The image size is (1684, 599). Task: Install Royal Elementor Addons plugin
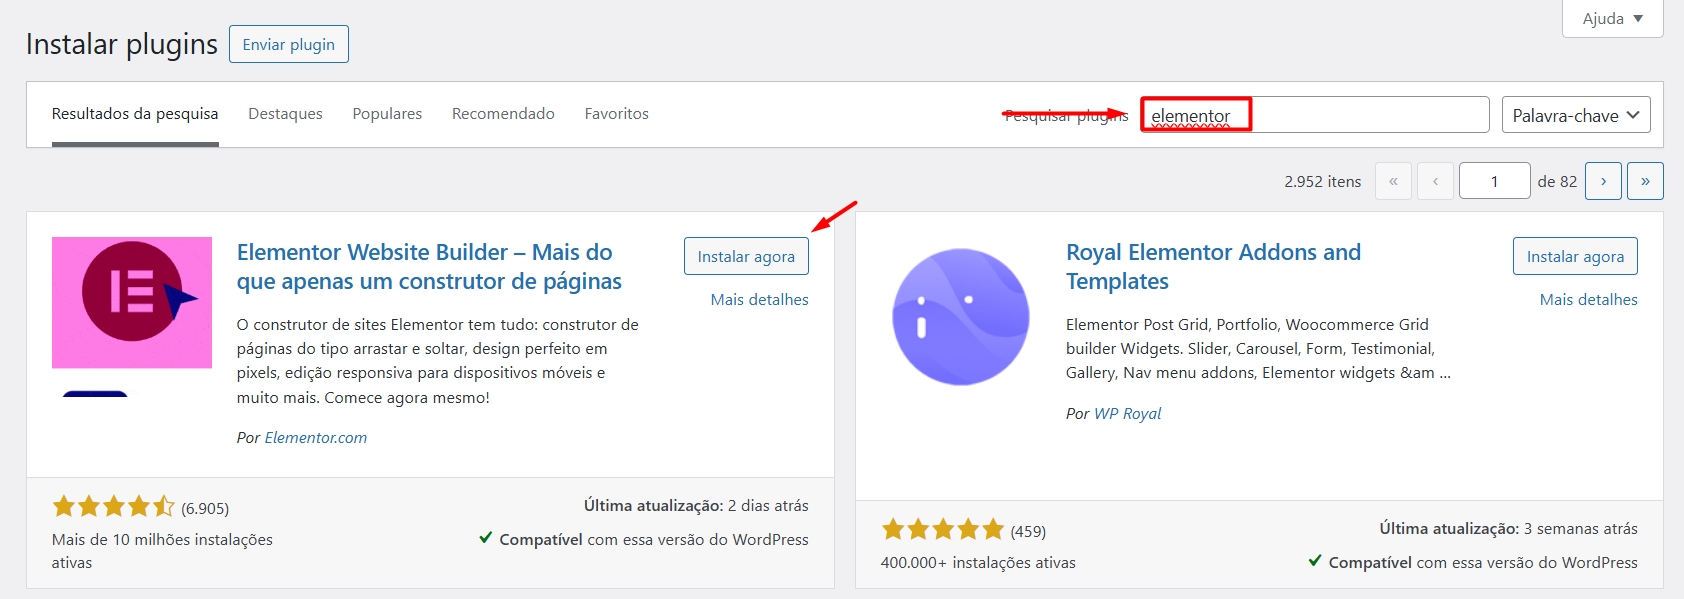click(1575, 257)
